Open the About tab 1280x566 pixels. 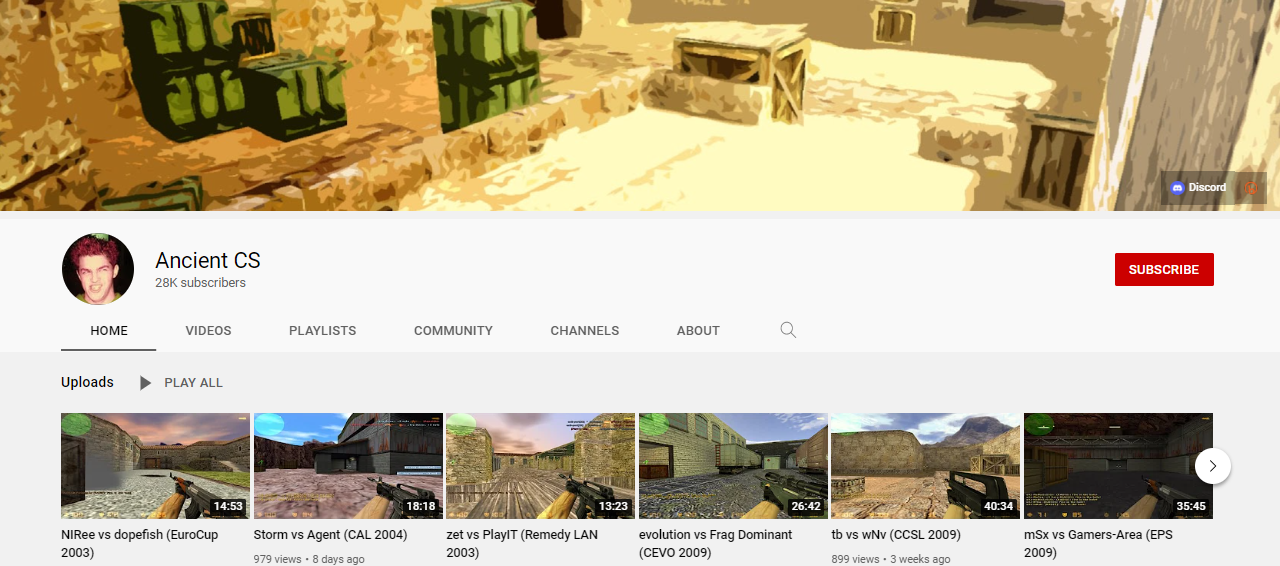(x=698, y=330)
